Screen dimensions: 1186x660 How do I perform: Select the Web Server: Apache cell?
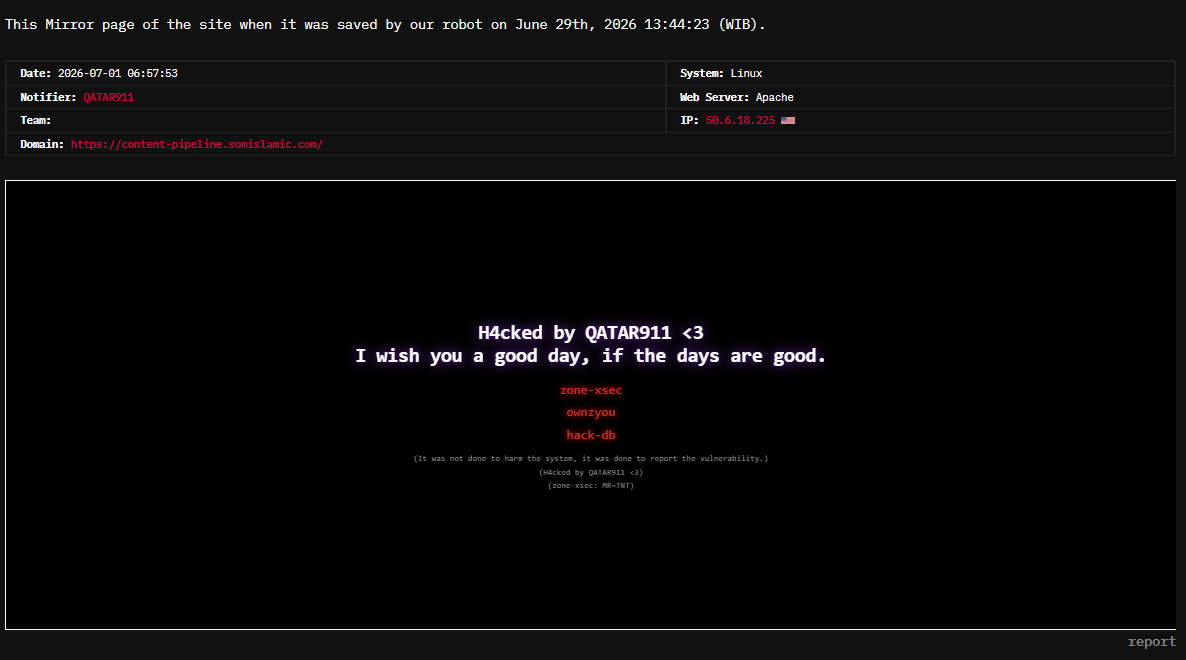(920, 97)
